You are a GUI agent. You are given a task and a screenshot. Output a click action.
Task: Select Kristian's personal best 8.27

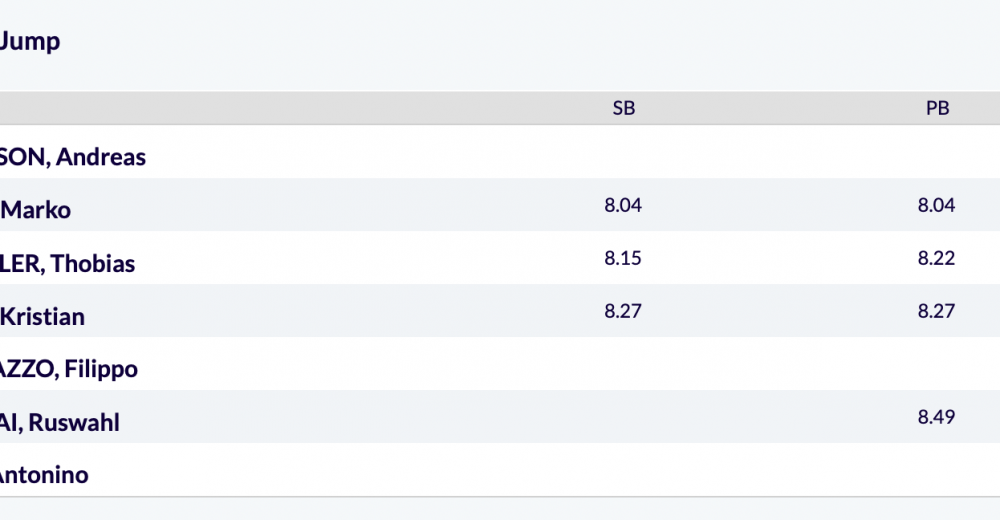(x=936, y=311)
